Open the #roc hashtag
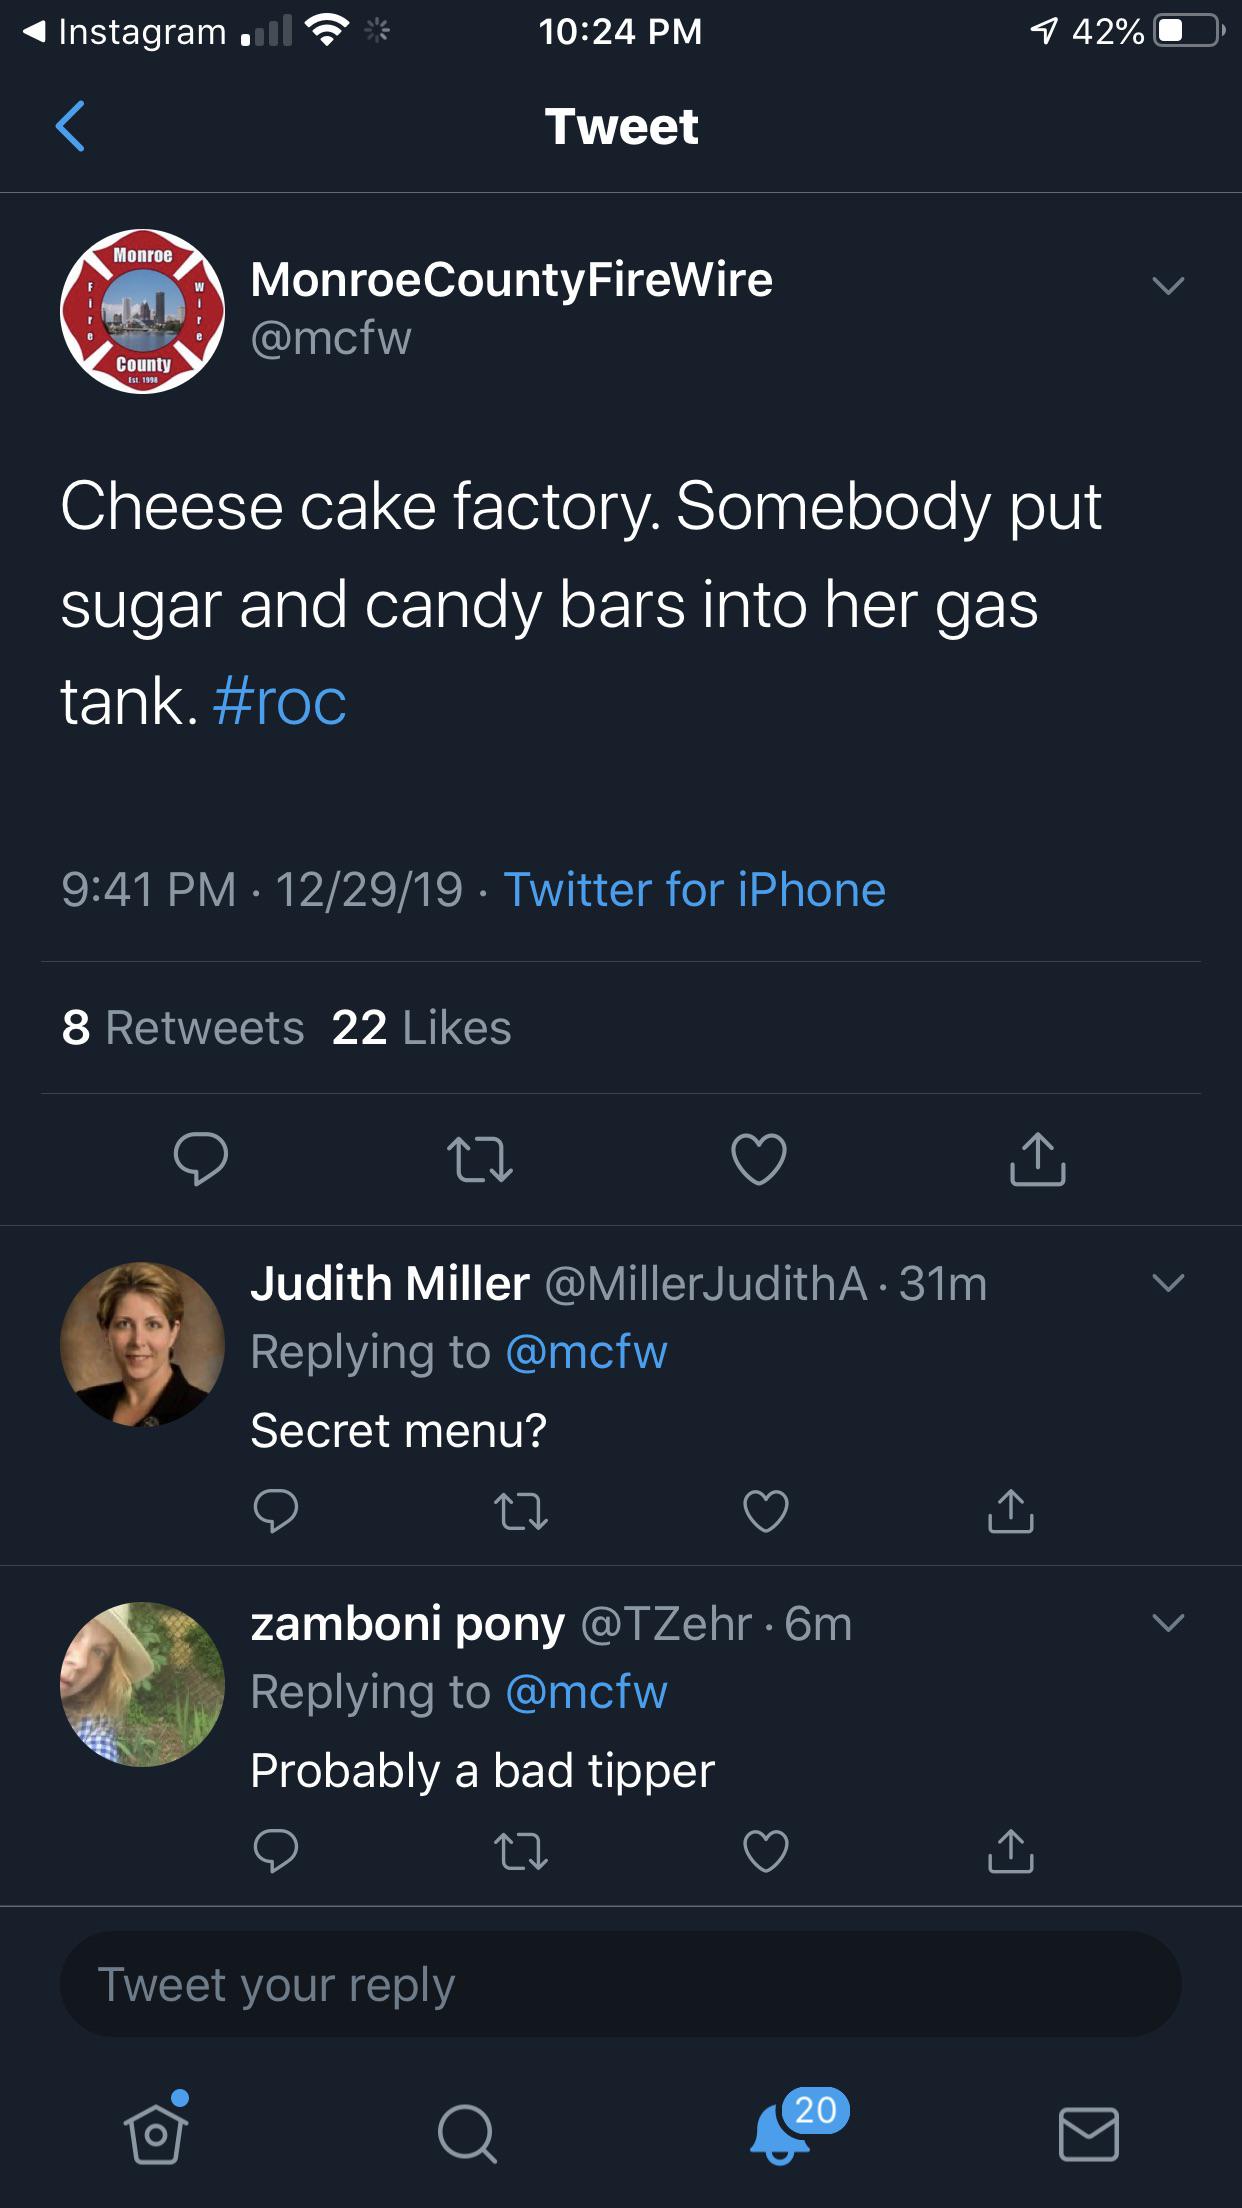This screenshot has width=1242, height=2208. 281,702
